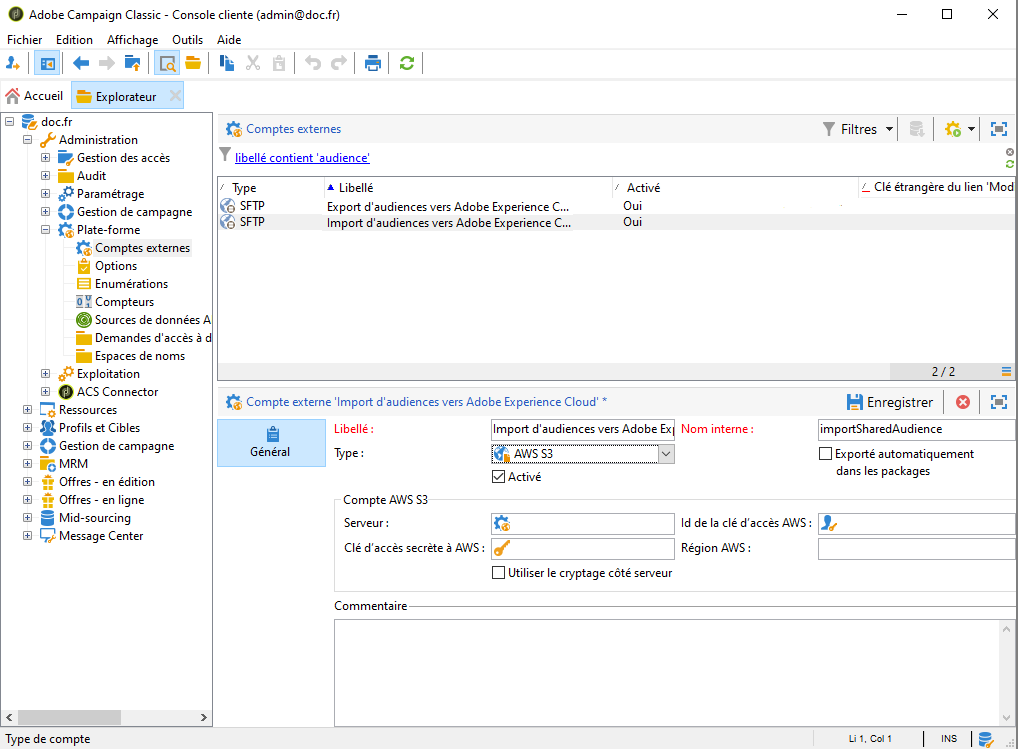Open the Type dropdown showing AWS S3
This screenshot has width=1018, height=749.
[665, 454]
